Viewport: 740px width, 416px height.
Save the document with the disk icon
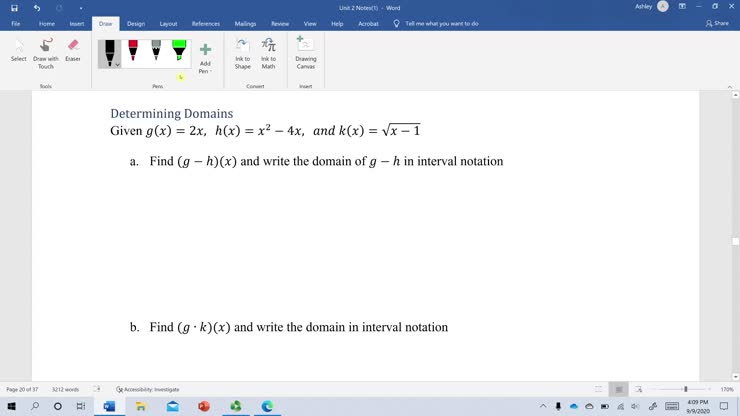14,7
